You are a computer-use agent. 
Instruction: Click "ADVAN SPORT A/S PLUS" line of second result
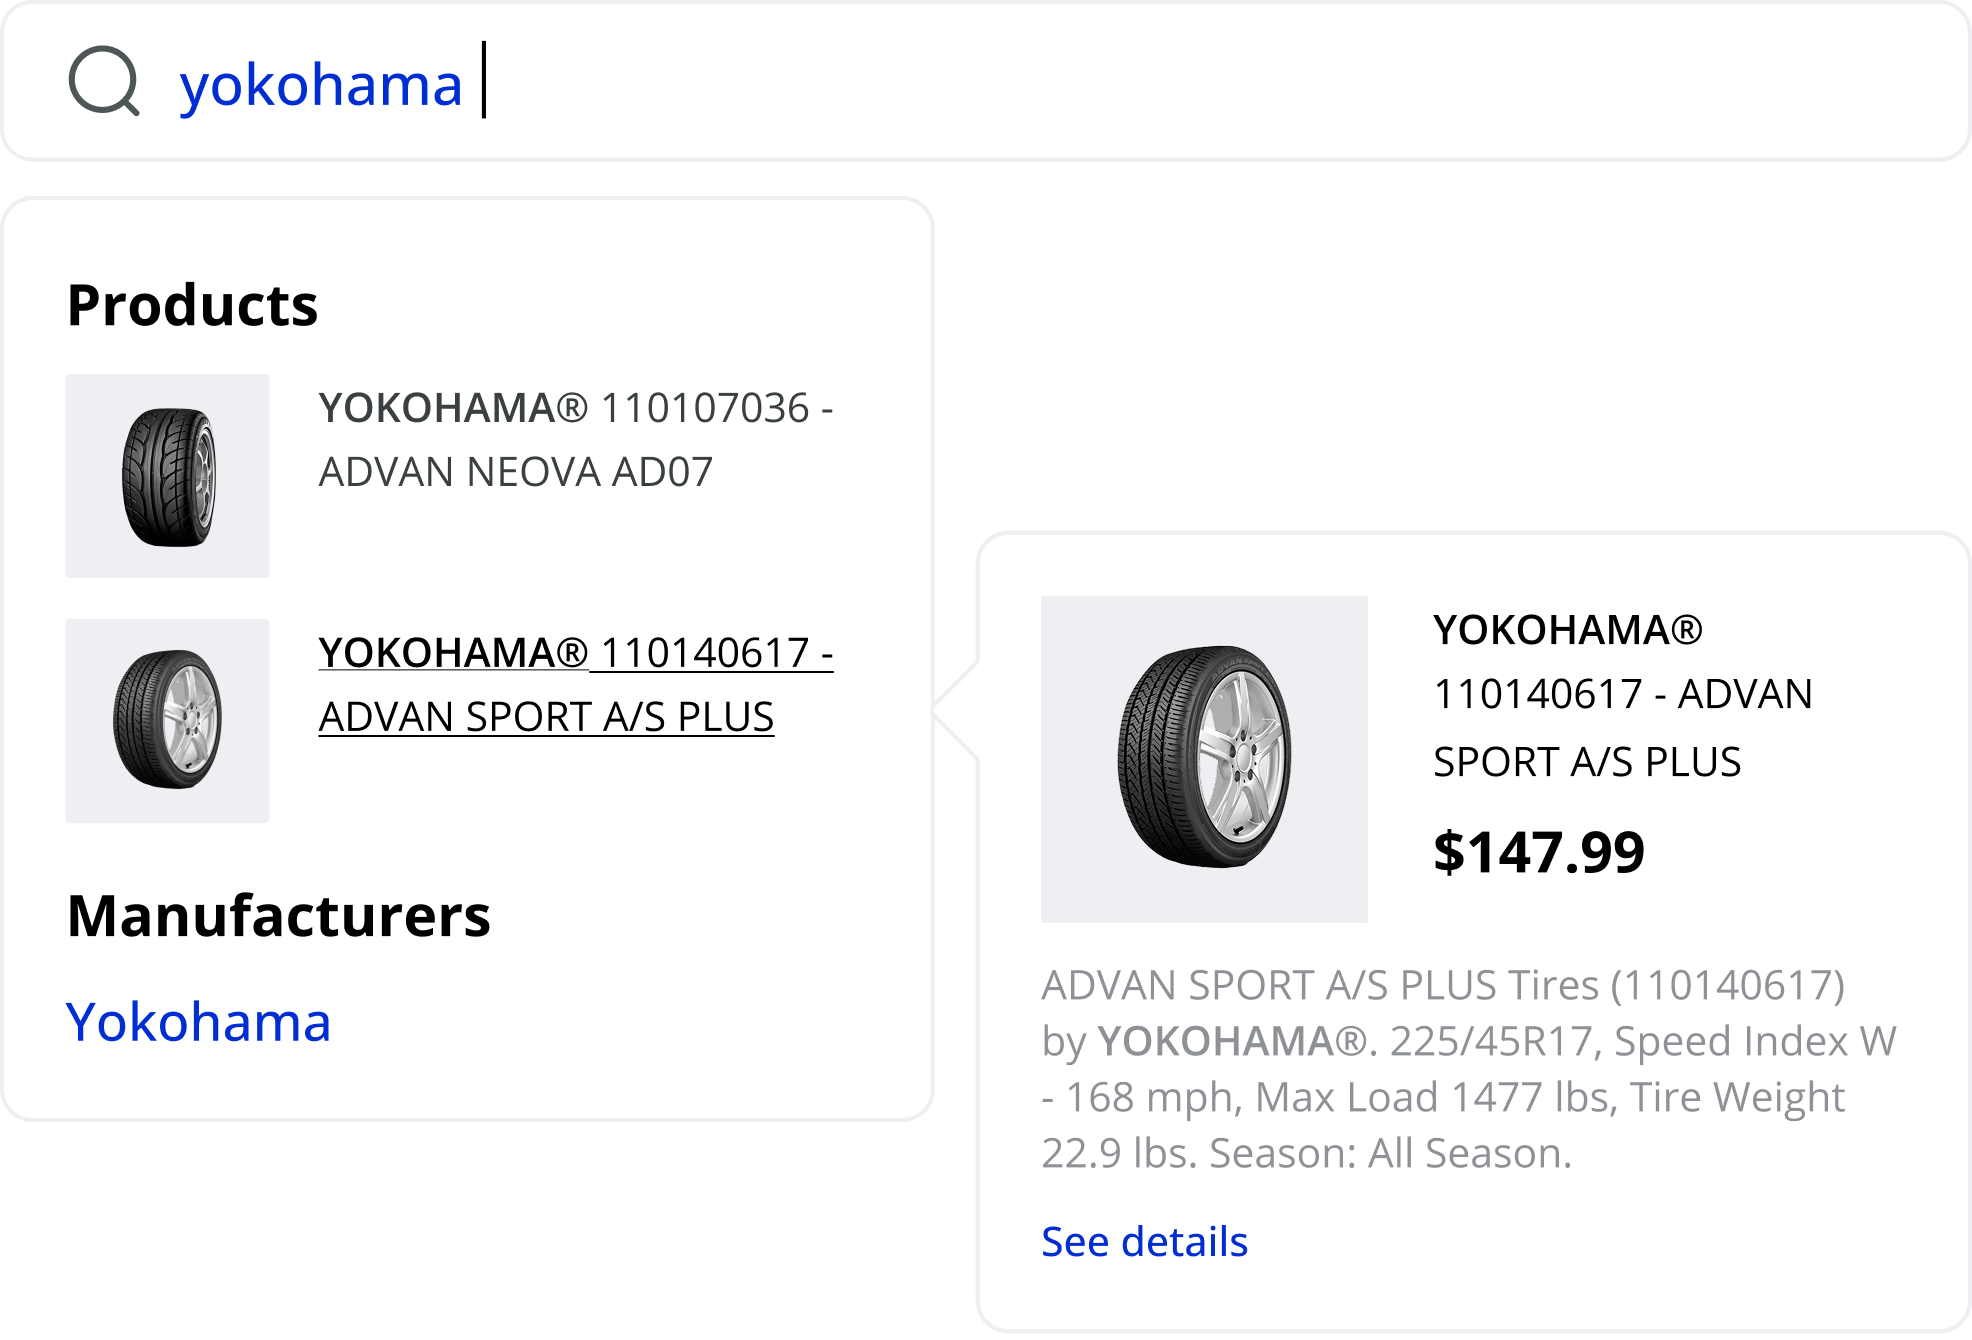click(x=546, y=717)
